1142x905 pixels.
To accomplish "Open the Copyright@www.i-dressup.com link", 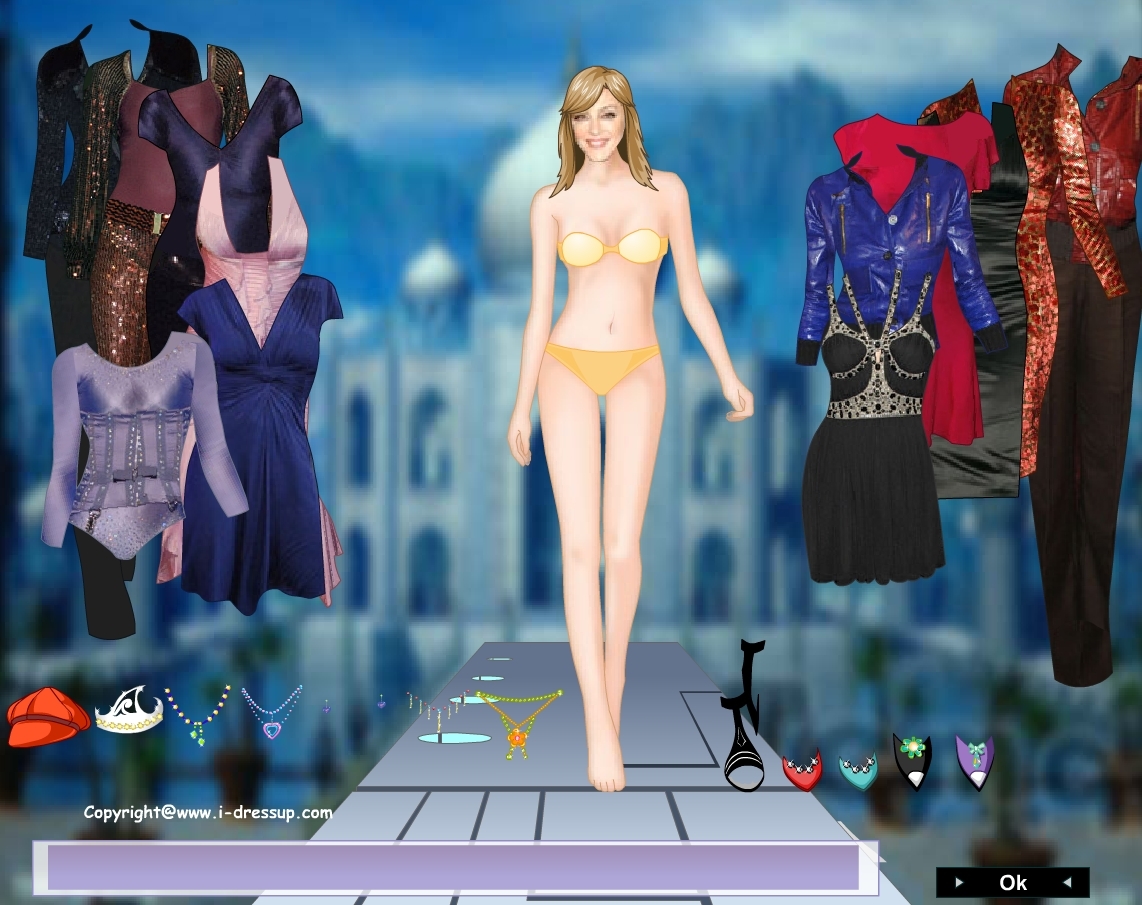I will click(x=208, y=813).
